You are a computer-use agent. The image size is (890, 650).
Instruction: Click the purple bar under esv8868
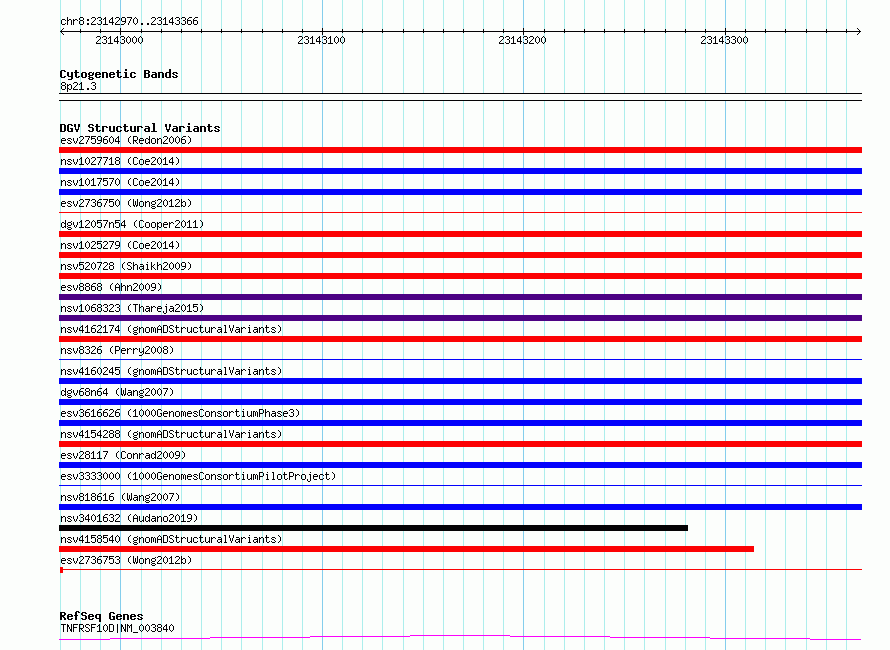click(460, 297)
